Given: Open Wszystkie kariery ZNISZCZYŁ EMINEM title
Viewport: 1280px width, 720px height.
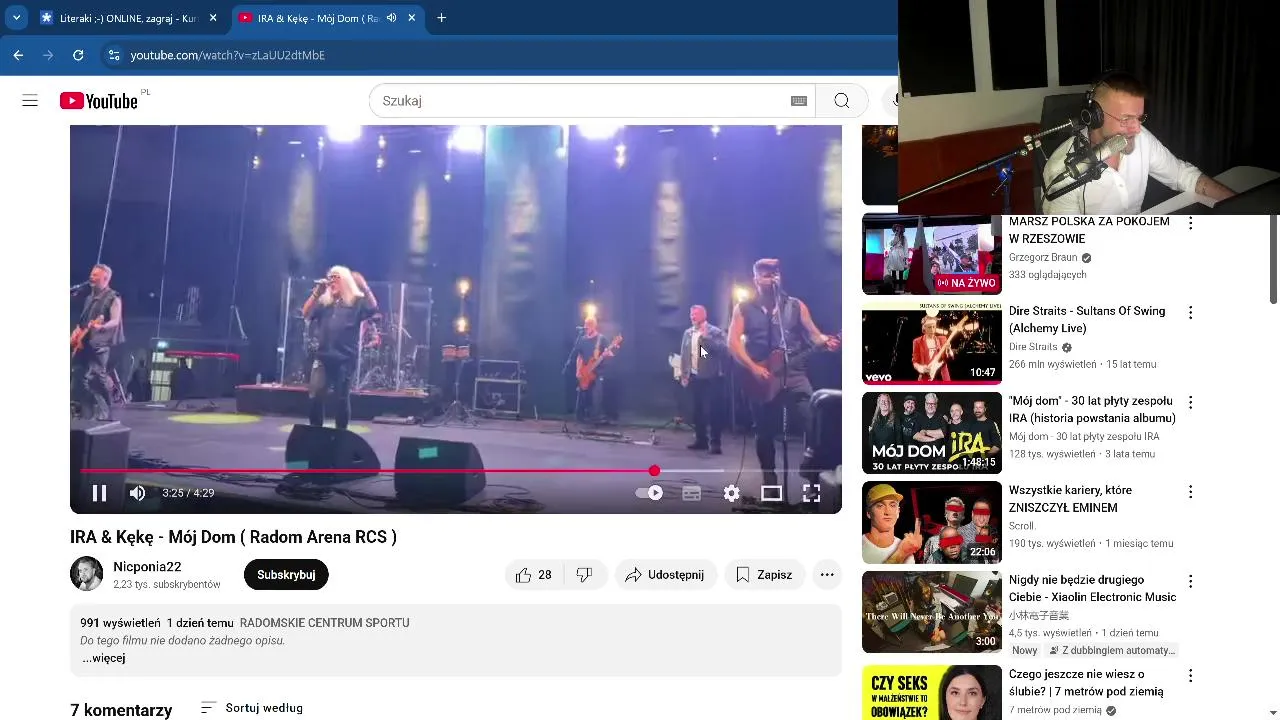Looking at the screenshot, I should click(x=1070, y=499).
